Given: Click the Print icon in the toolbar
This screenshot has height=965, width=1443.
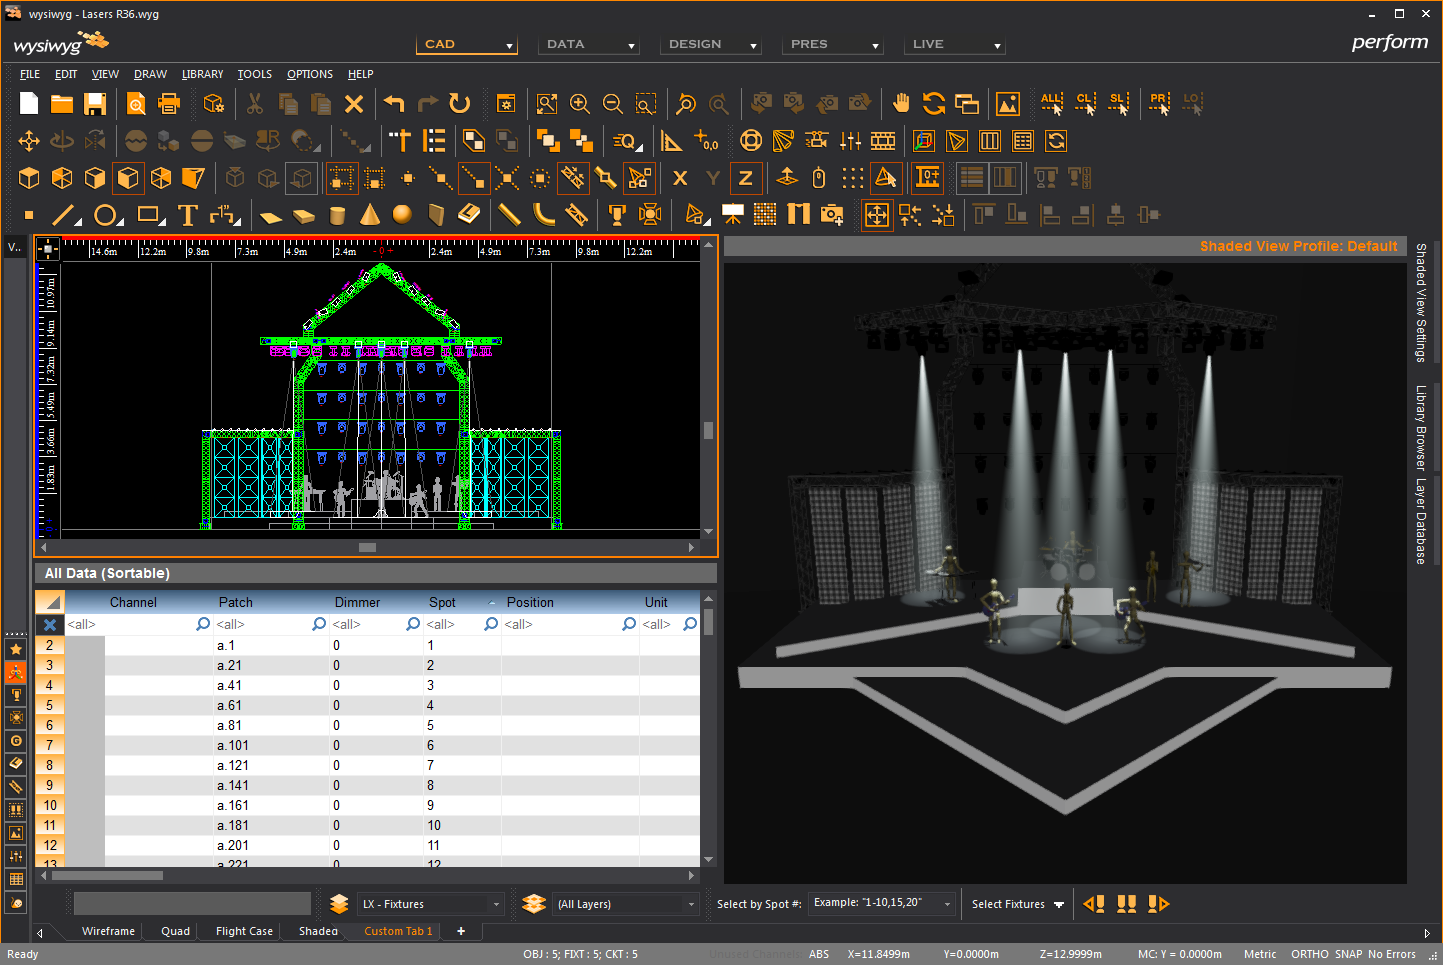Looking at the screenshot, I should [169, 104].
